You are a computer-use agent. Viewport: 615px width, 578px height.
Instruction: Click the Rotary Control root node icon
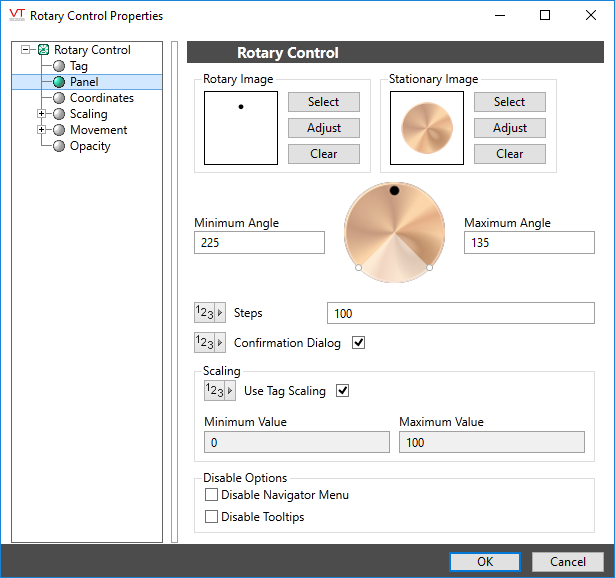point(43,50)
